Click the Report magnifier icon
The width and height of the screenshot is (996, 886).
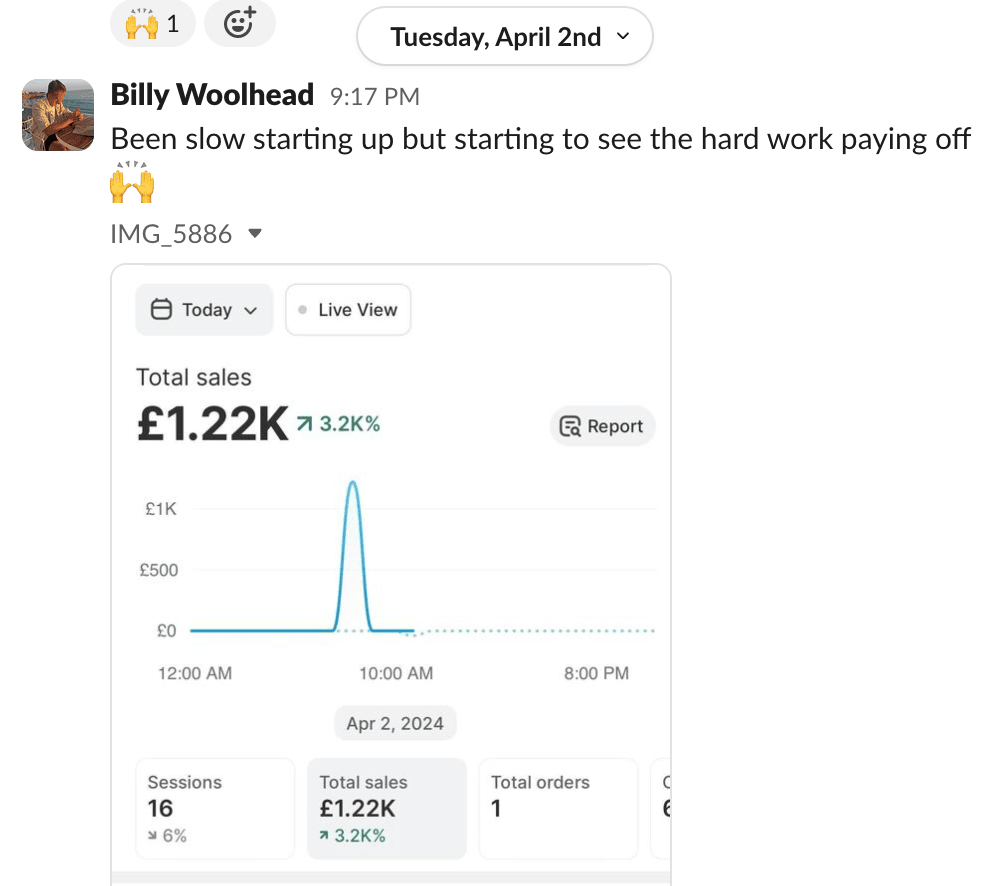(571, 427)
